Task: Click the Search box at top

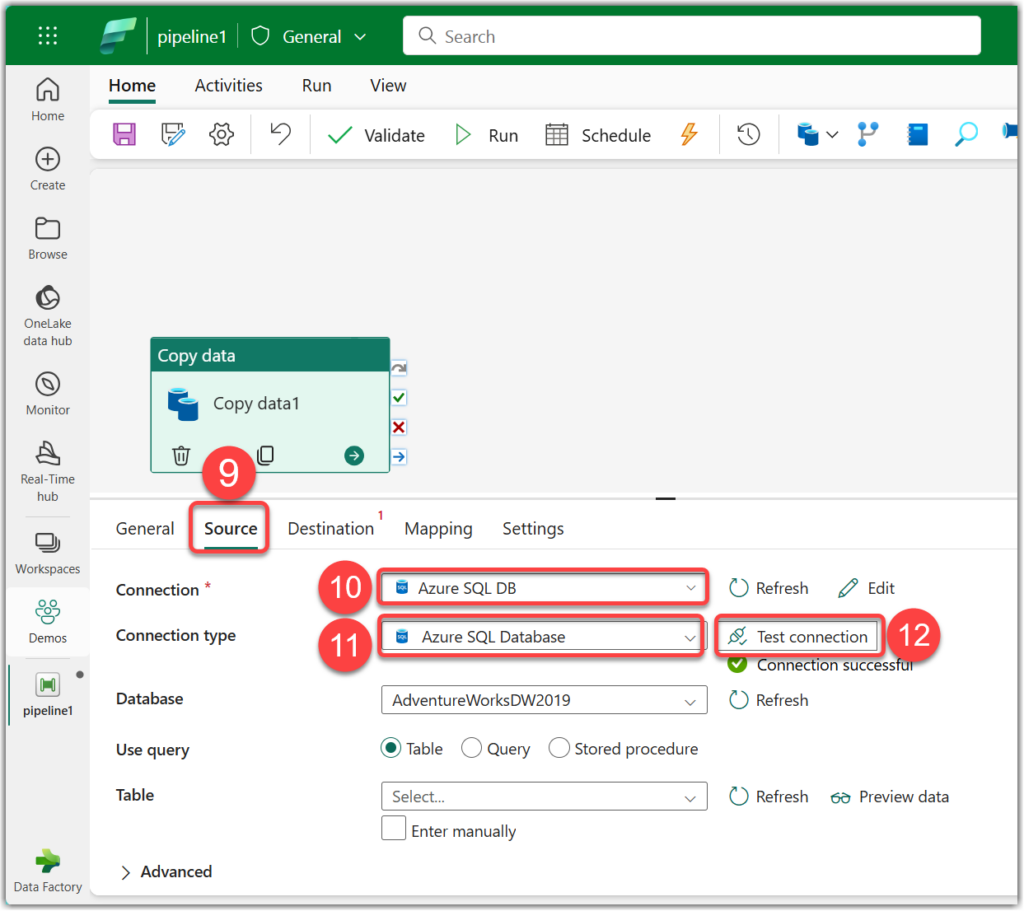Action: pyautogui.click(x=692, y=36)
